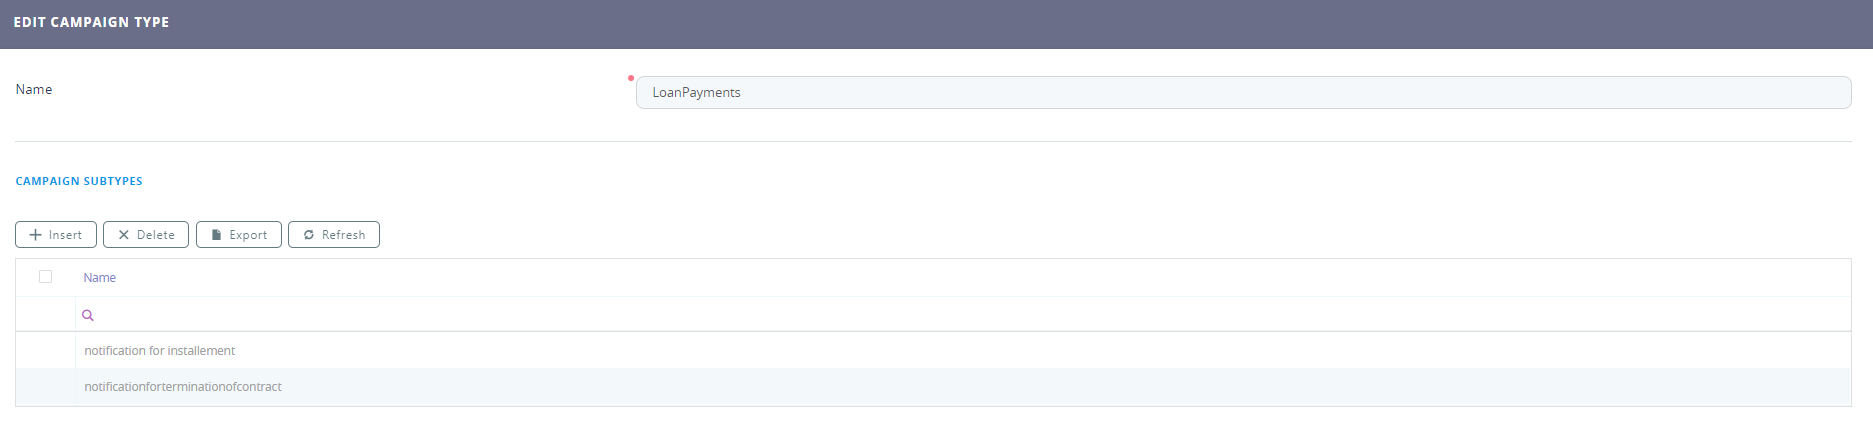
Task: Click the file icon on Export
Action: pos(216,235)
